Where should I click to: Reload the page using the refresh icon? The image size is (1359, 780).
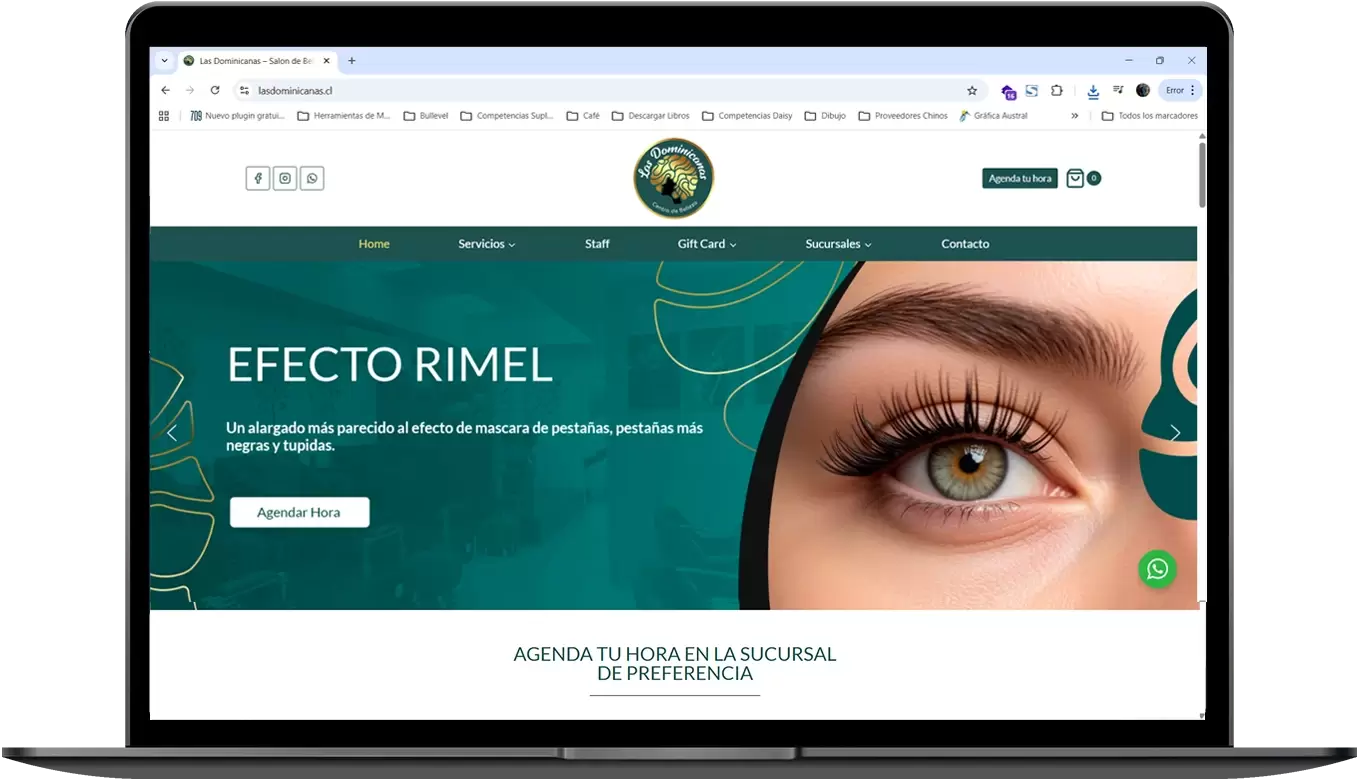(214, 90)
